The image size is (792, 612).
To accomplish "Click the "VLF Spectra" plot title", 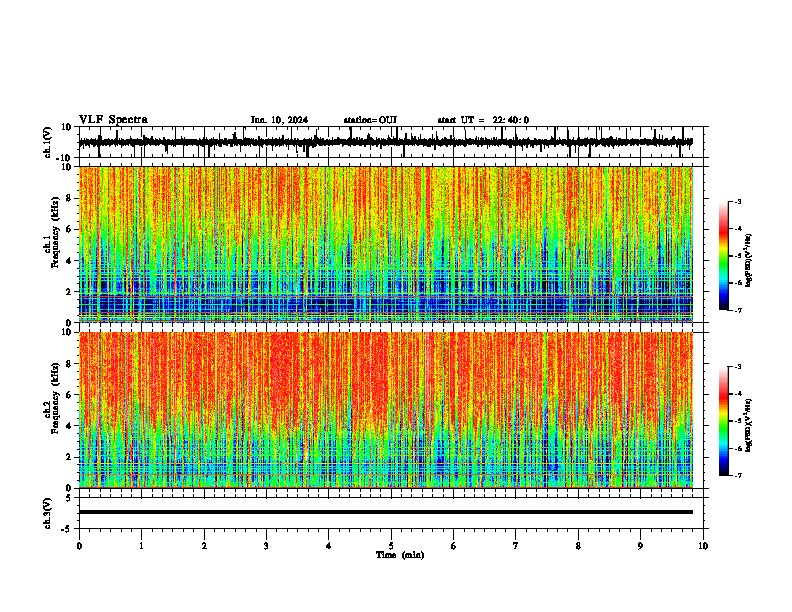I will [113, 120].
